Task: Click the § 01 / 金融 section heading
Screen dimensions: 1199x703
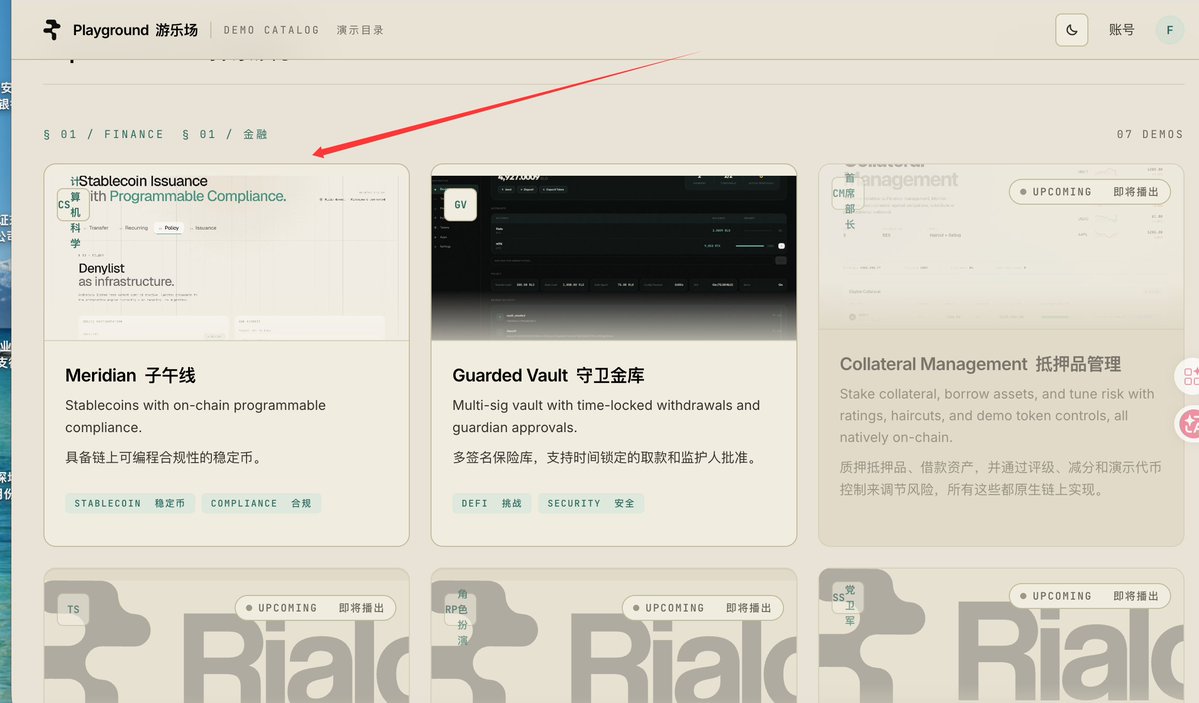Action: [x=225, y=135]
